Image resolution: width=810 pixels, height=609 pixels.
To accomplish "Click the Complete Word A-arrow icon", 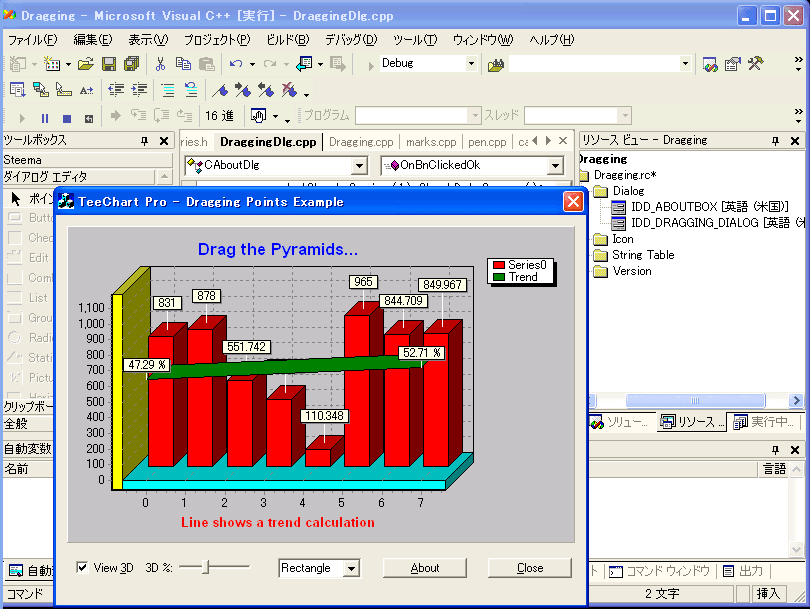I will tap(86, 90).
